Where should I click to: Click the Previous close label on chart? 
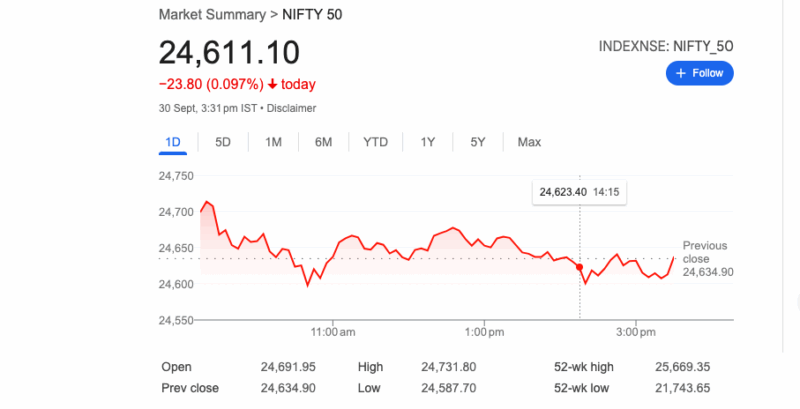click(x=705, y=252)
